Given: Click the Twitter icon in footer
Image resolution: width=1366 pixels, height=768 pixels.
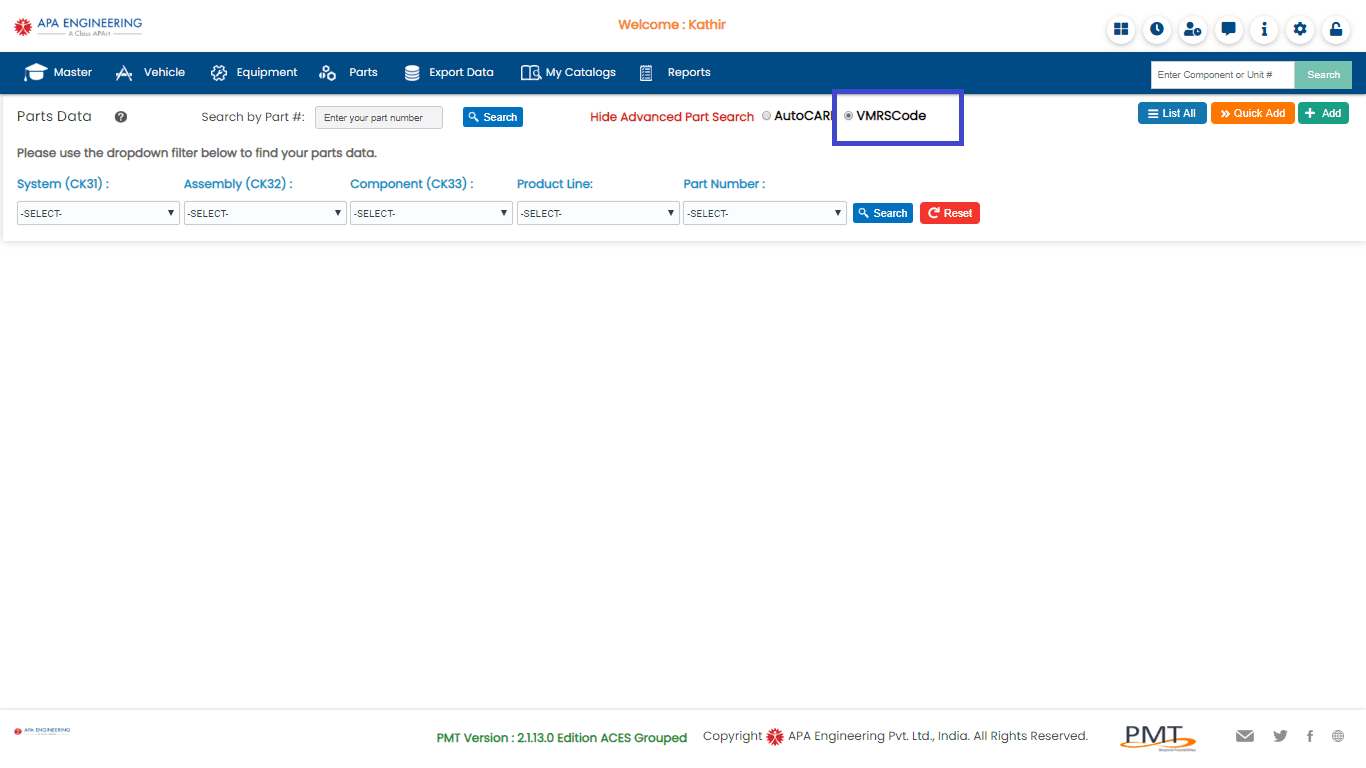Looking at the screenshot, I should [1280, 736].
